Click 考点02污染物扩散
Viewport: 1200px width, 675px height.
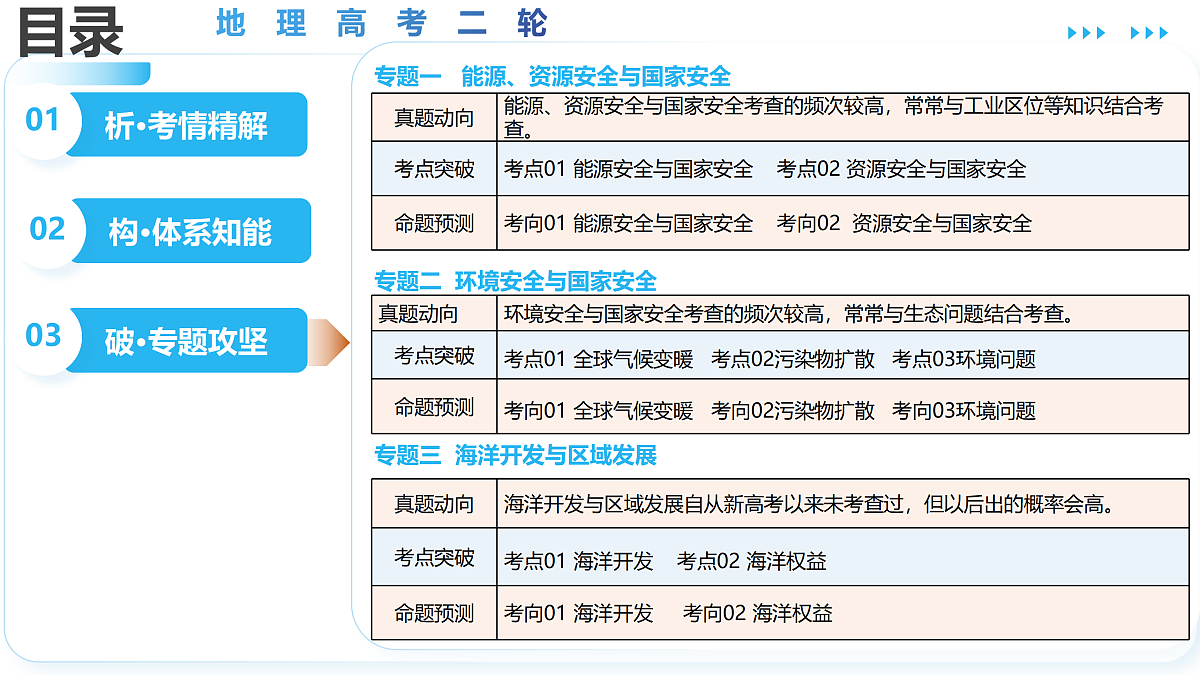(793, 359)
